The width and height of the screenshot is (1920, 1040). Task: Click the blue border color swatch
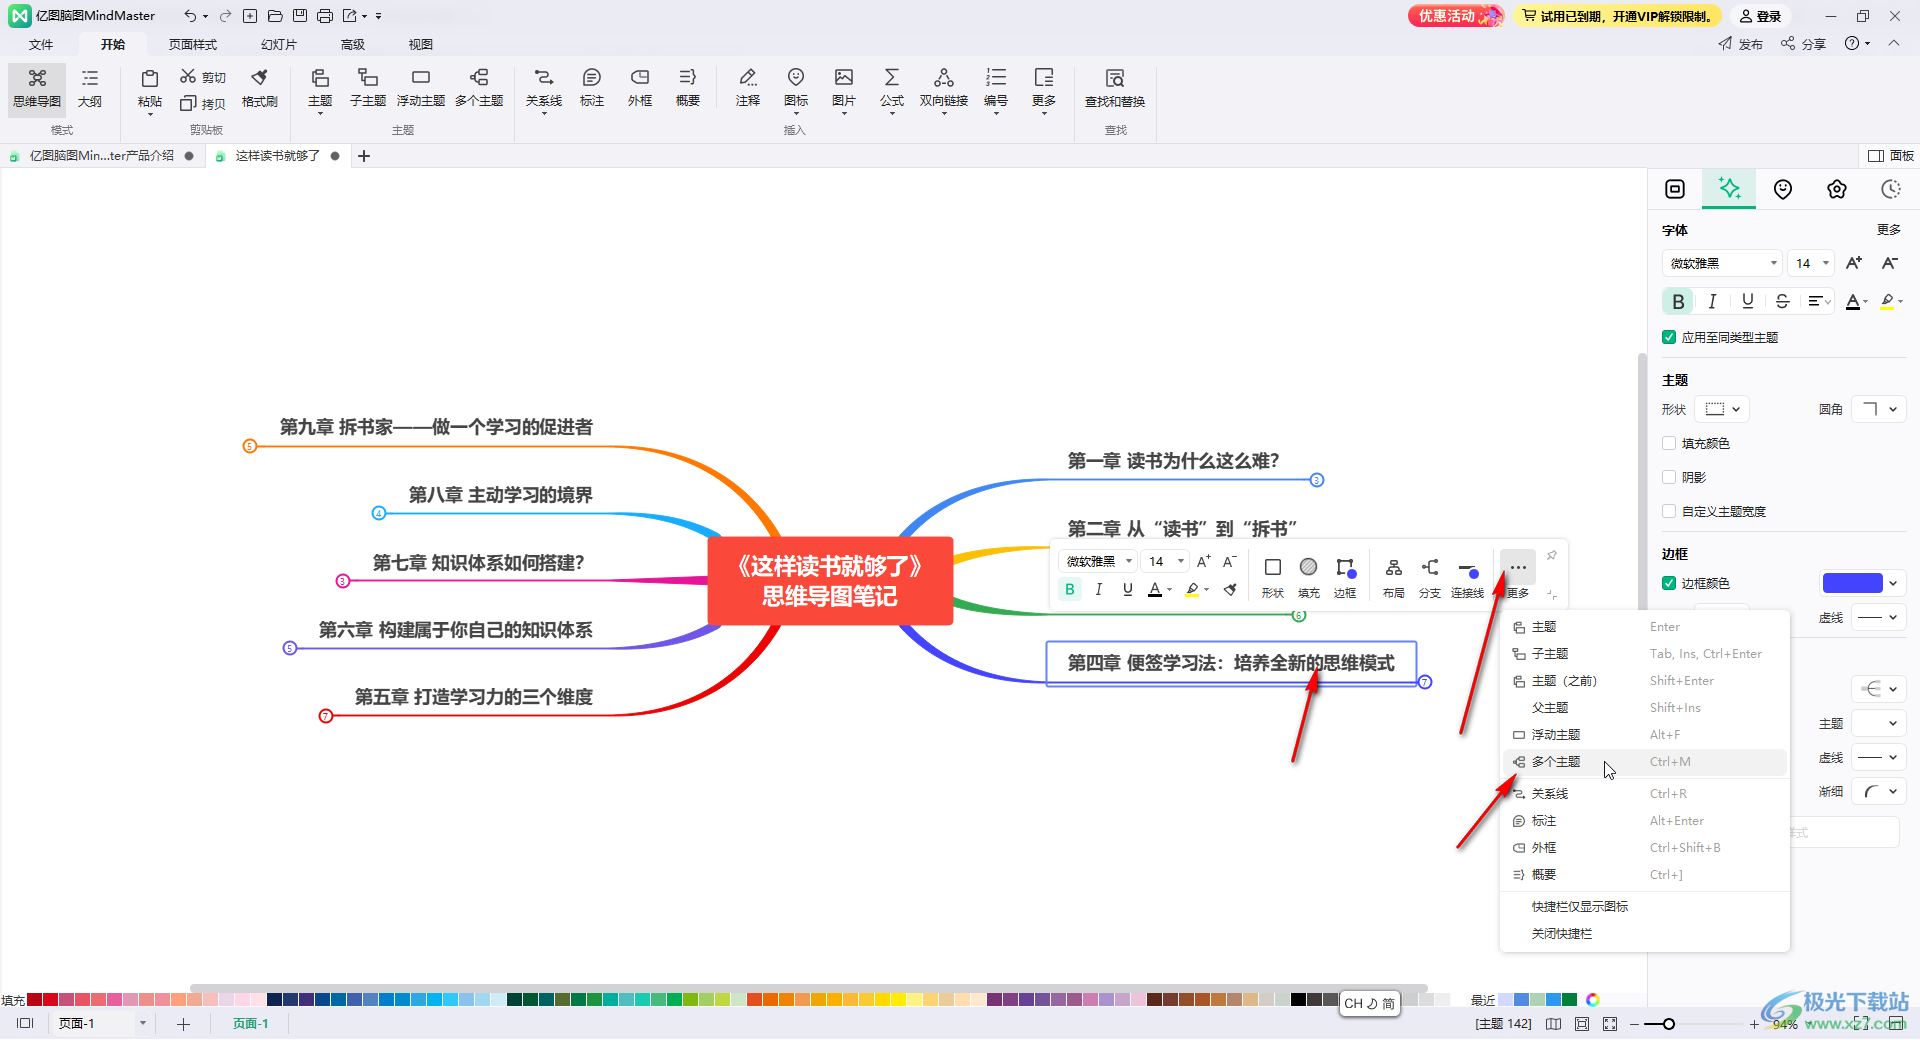[1852, 583]
